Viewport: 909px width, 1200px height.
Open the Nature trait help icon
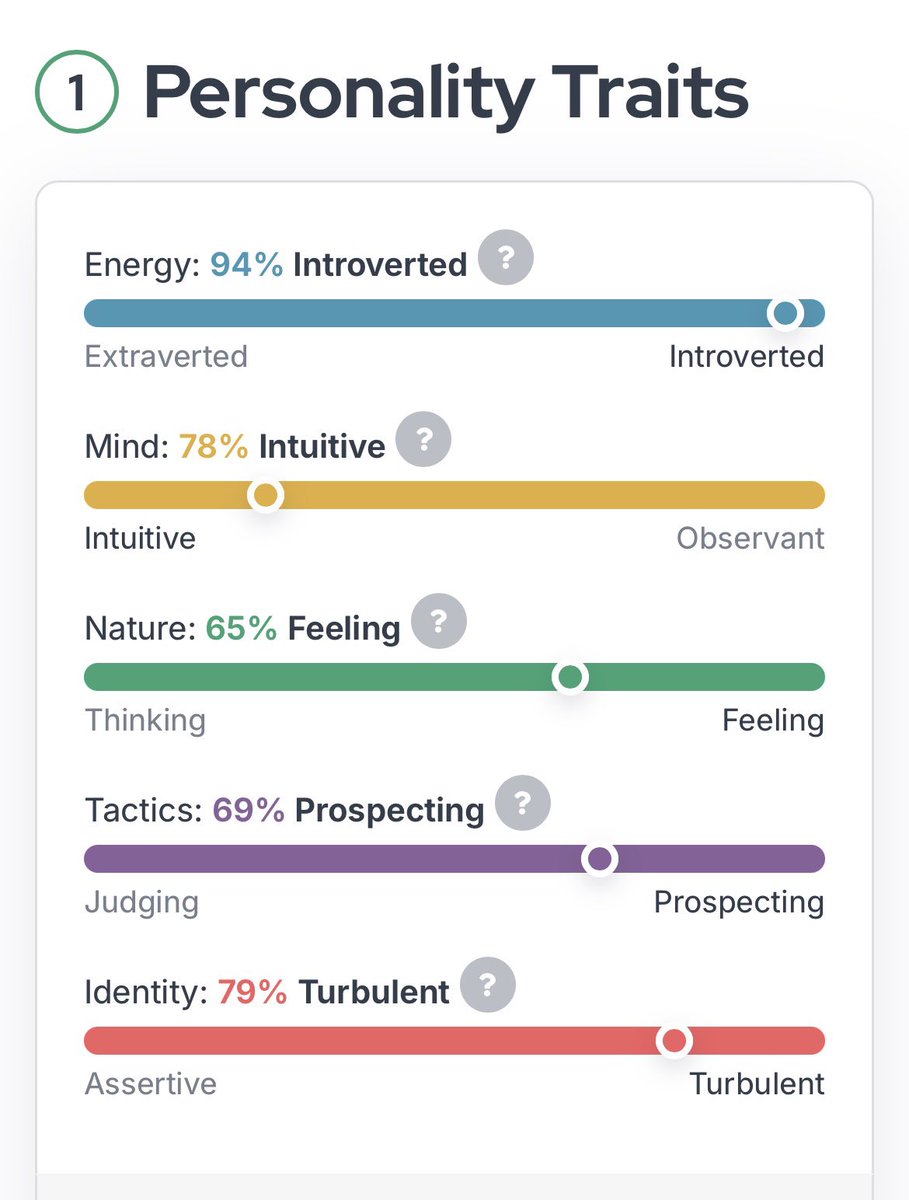(x=439, y=622)
